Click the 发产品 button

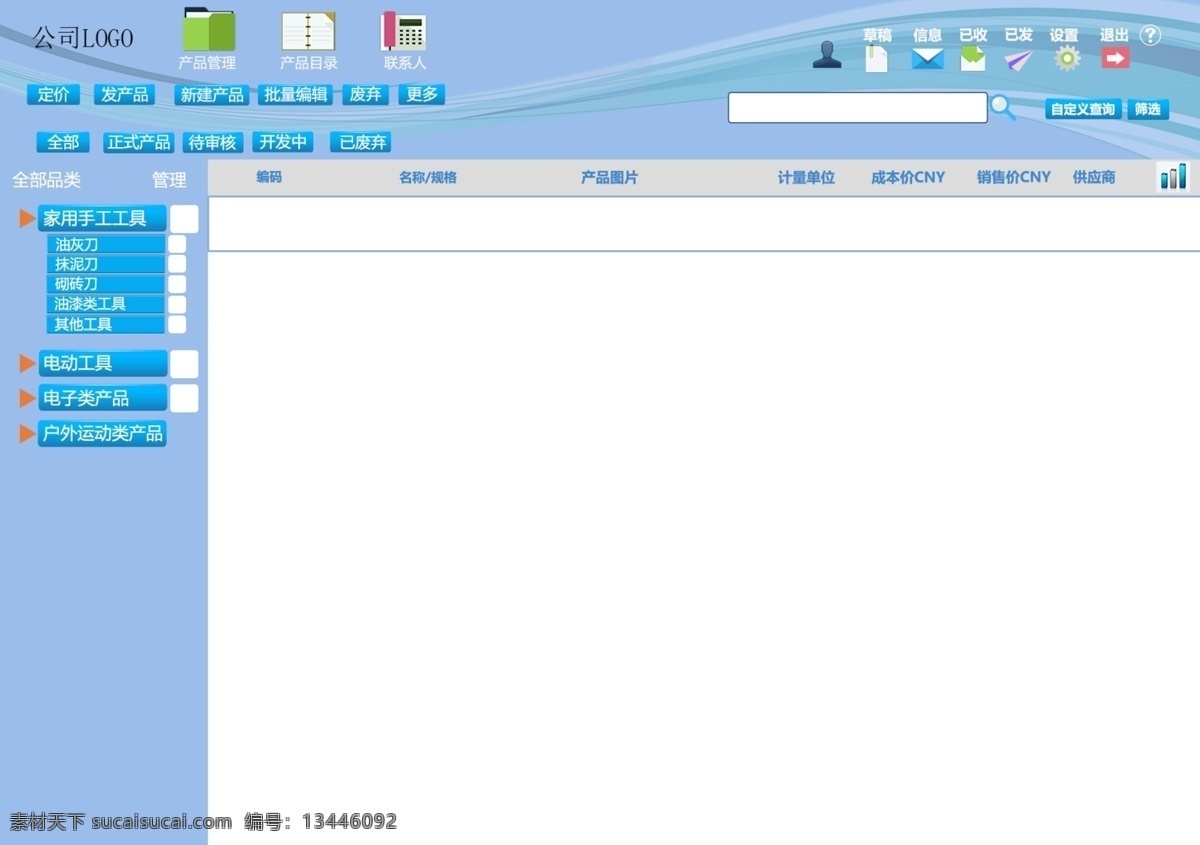[x=125, y=94]
